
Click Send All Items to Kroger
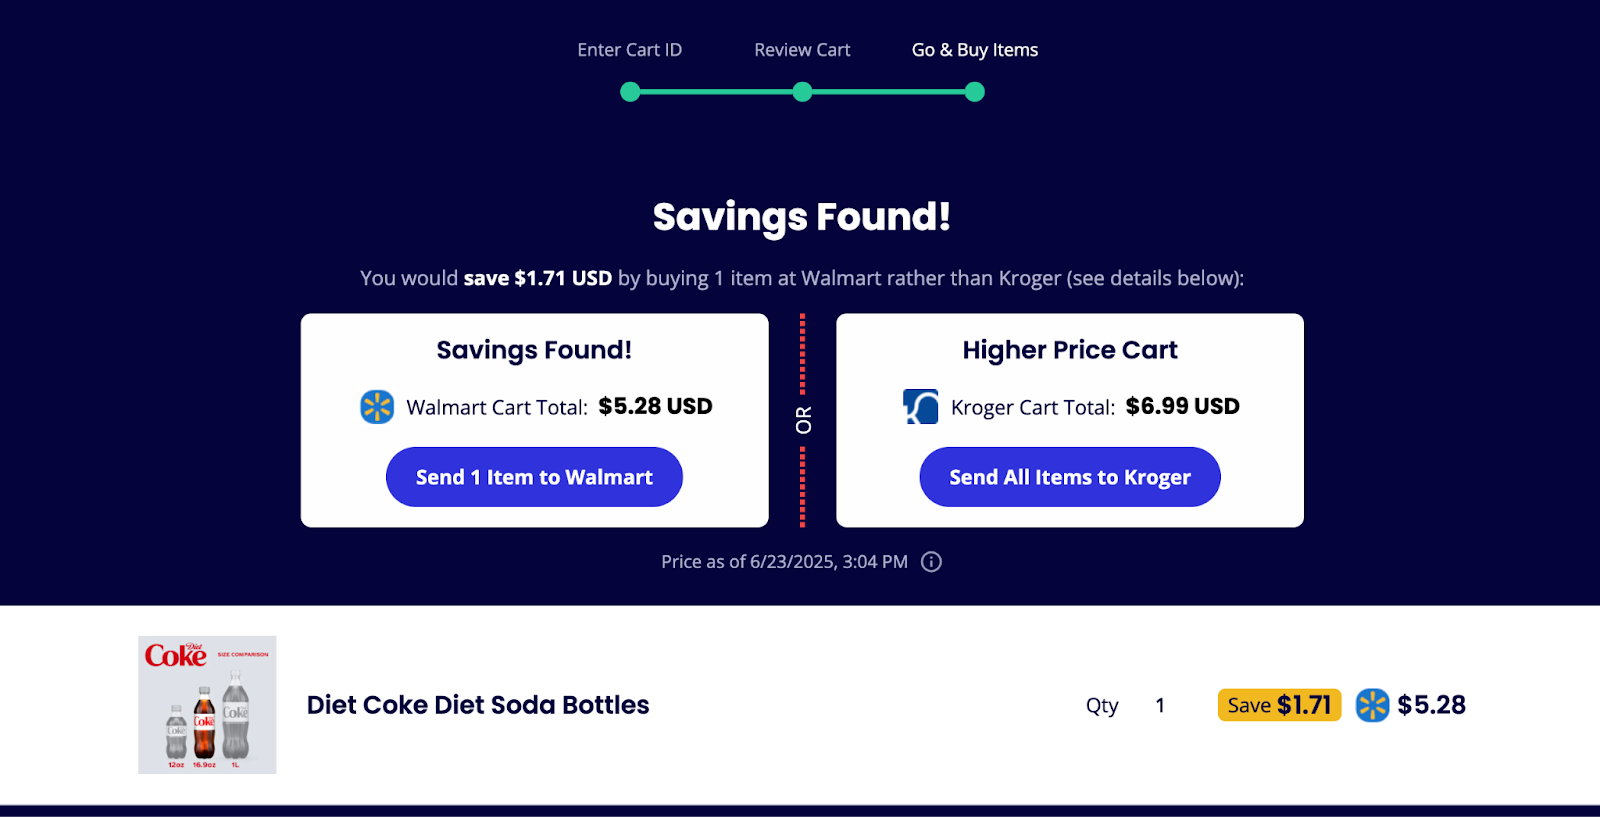pos(1069,477)
